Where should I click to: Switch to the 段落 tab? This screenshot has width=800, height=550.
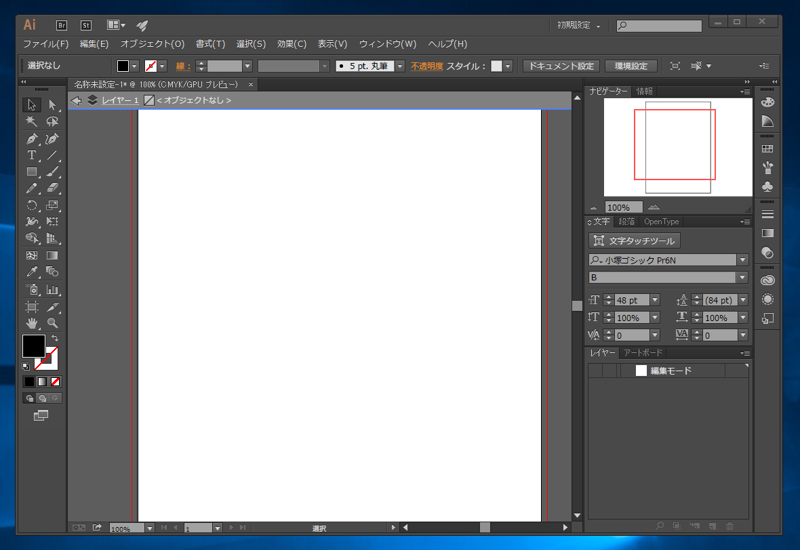[626, 221]
